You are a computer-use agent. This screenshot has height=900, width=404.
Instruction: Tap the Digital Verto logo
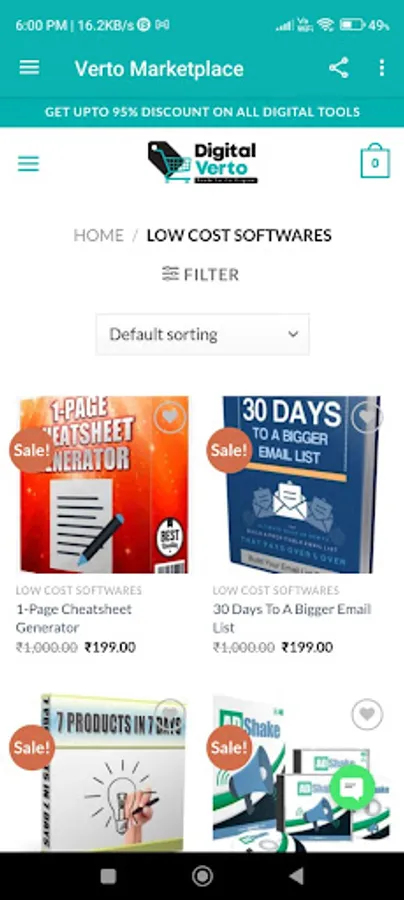(202, 162)
